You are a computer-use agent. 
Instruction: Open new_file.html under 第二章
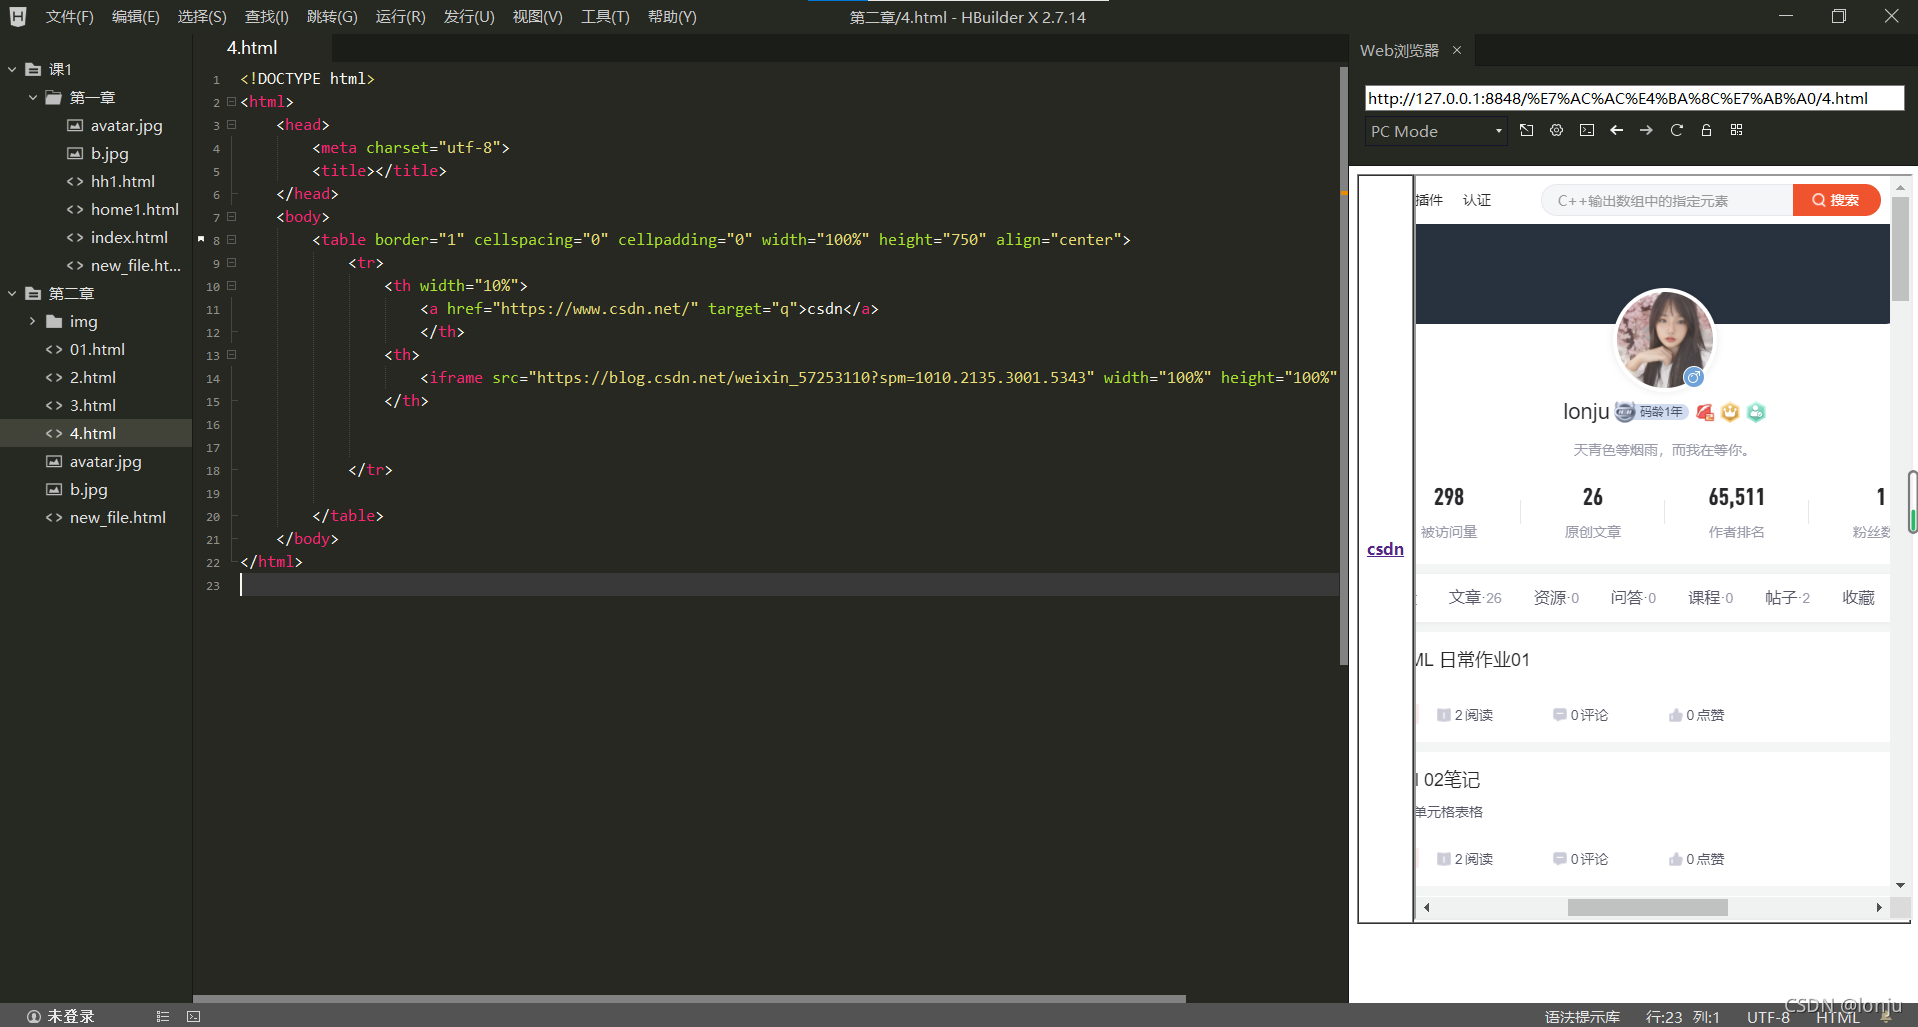click(117, 517)
